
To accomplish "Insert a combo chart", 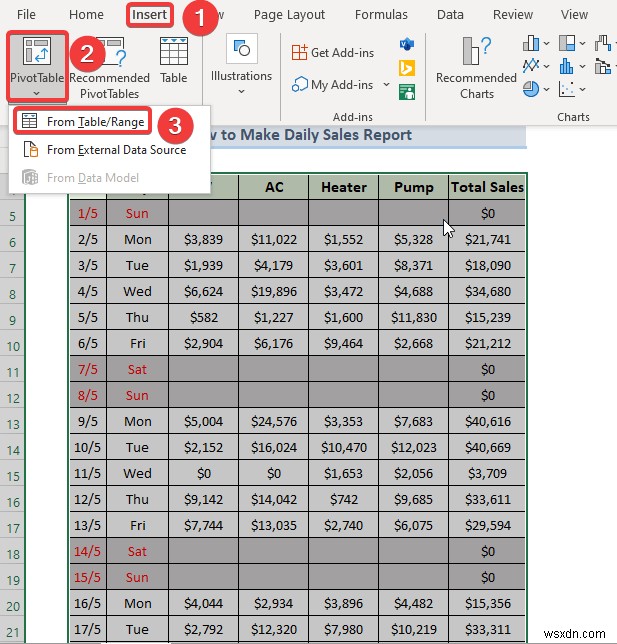I will [603, 65].
